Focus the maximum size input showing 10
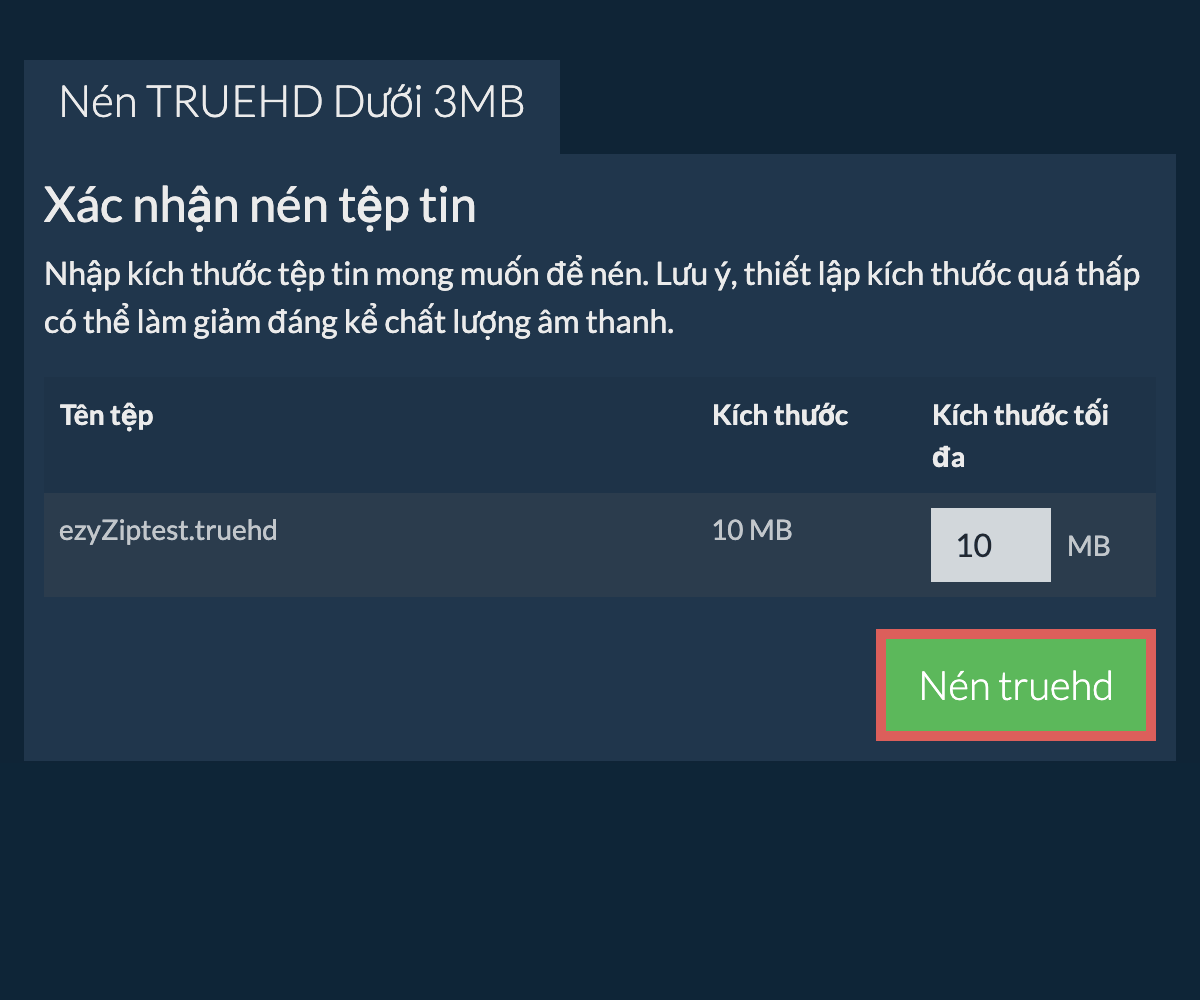This screenshot has height=1000, width=1200. 990,545
